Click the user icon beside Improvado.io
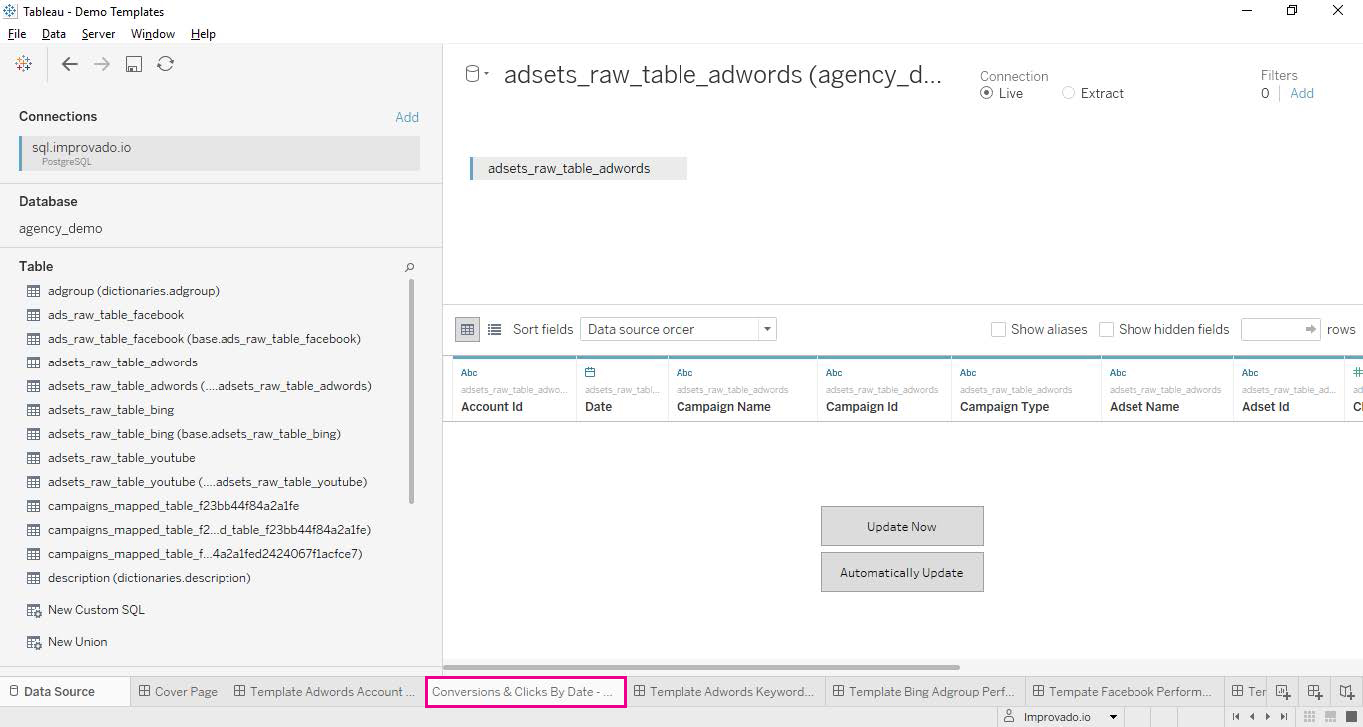 coord(1010,717)
